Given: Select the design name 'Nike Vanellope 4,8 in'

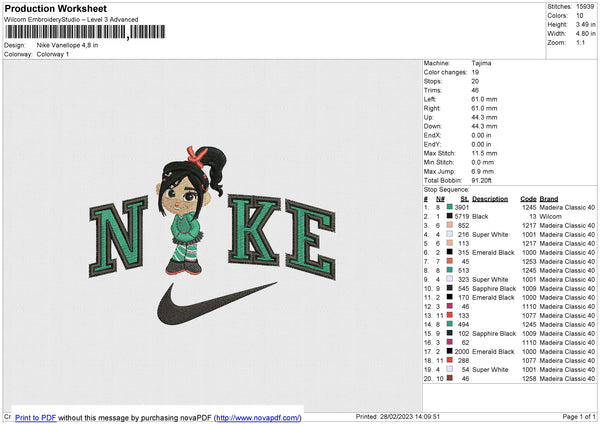Looking at the screenshot, I should pos(67,45).
